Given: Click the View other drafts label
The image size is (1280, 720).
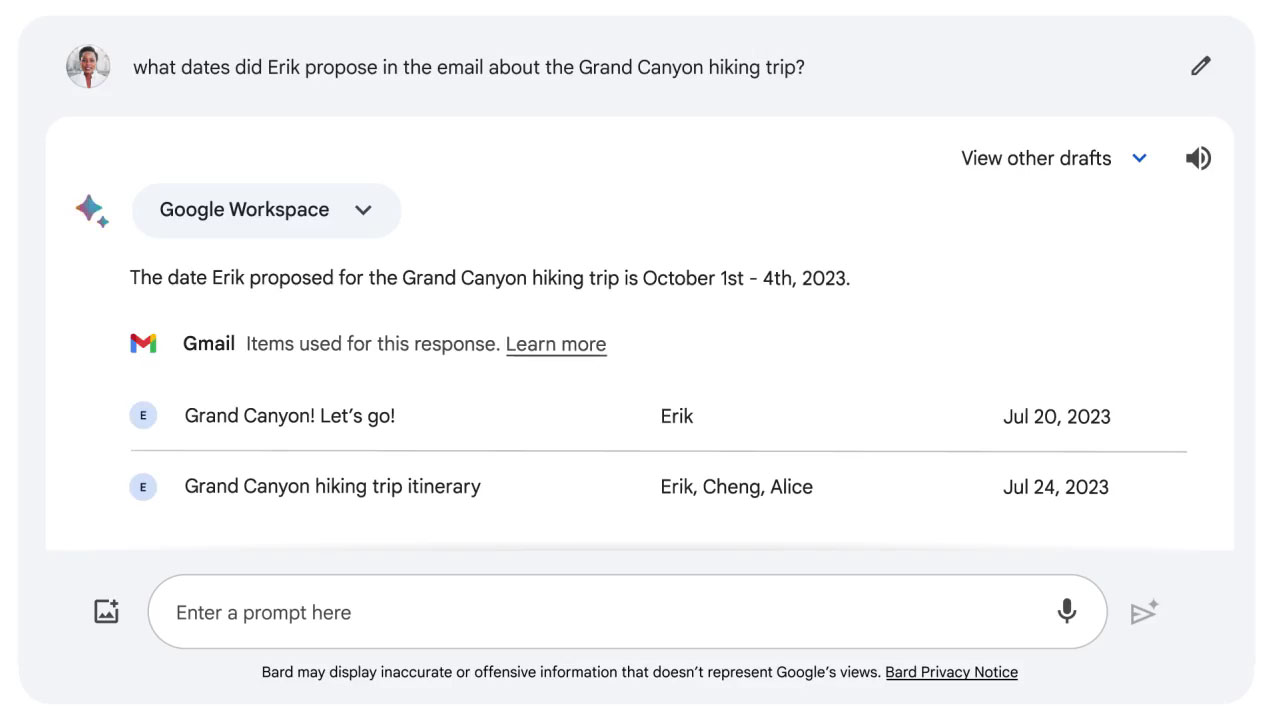Looking at the screenshot, I should point(1036,158).
